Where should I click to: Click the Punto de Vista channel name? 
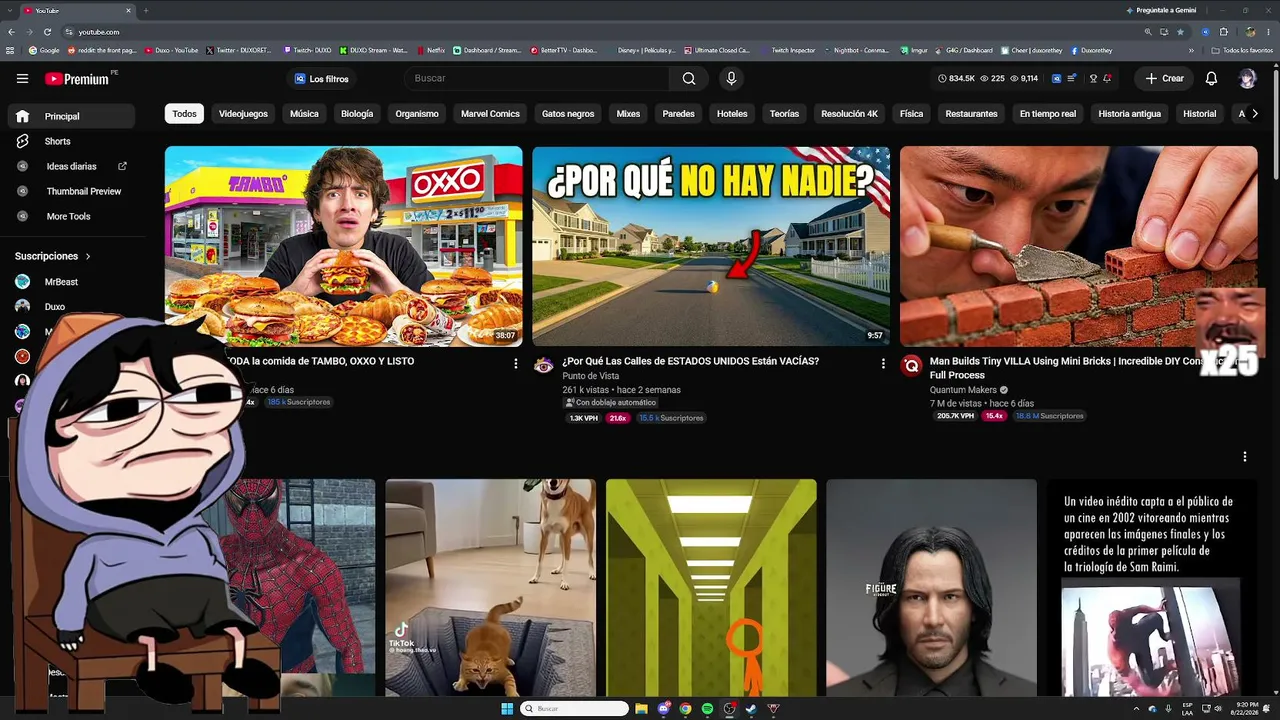coord(590,376)
